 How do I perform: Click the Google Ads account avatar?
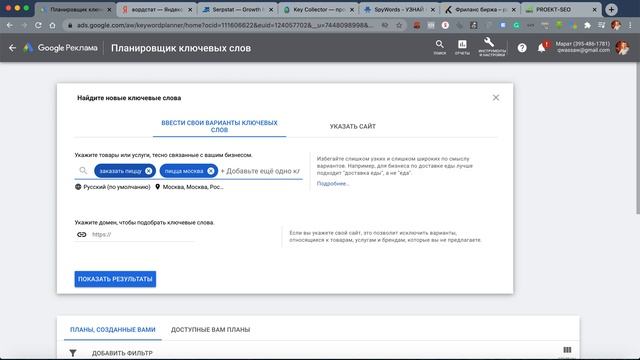[x=622, y=48]
